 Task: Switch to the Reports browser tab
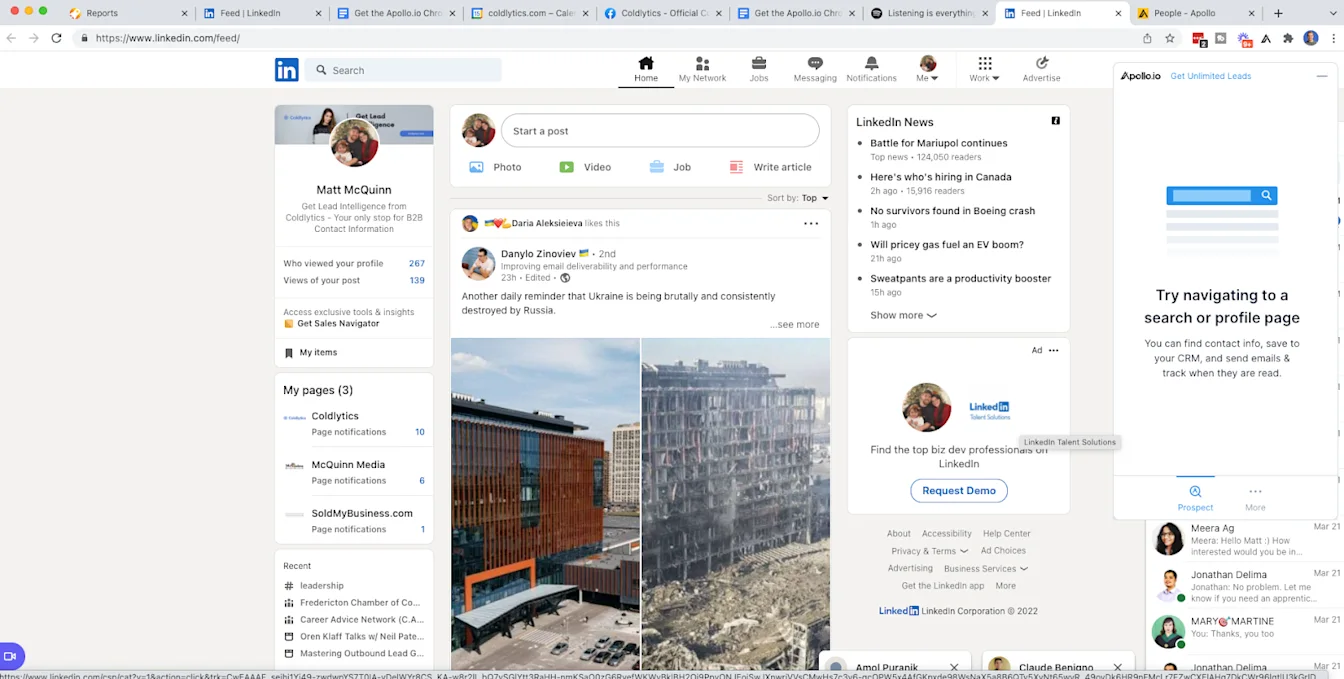[x=127, y=13]
